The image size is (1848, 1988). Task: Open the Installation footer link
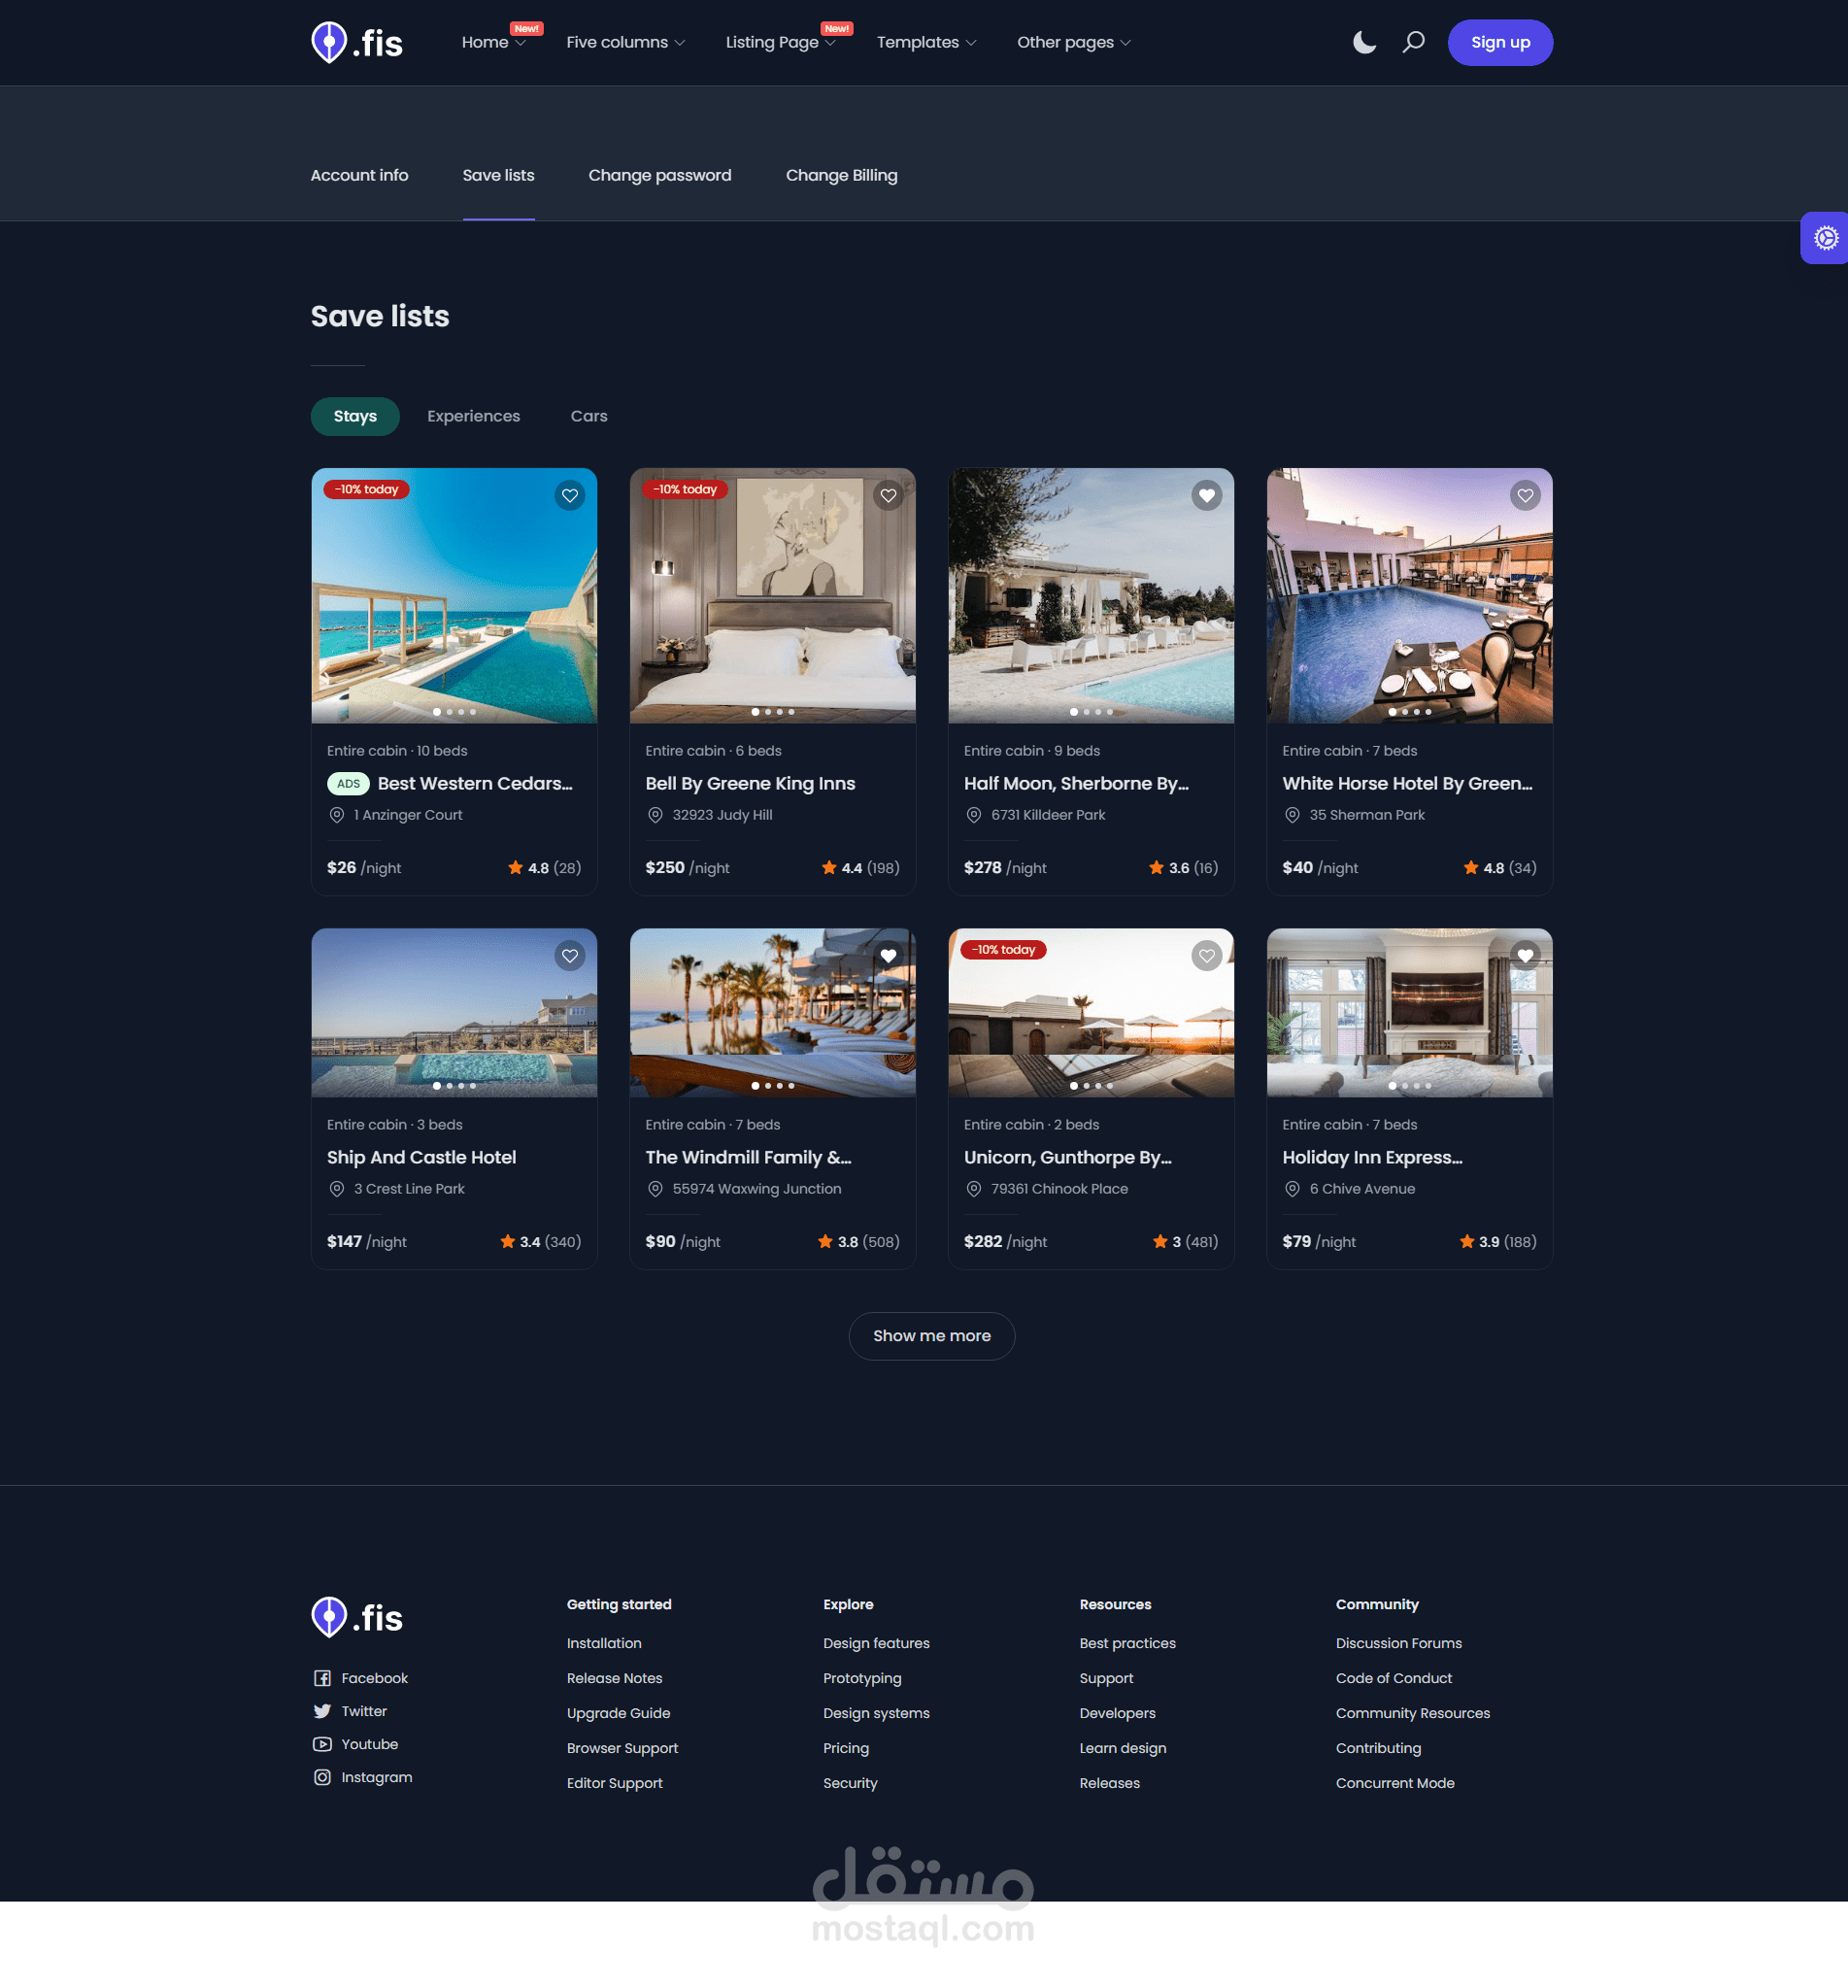[604, 1643]
